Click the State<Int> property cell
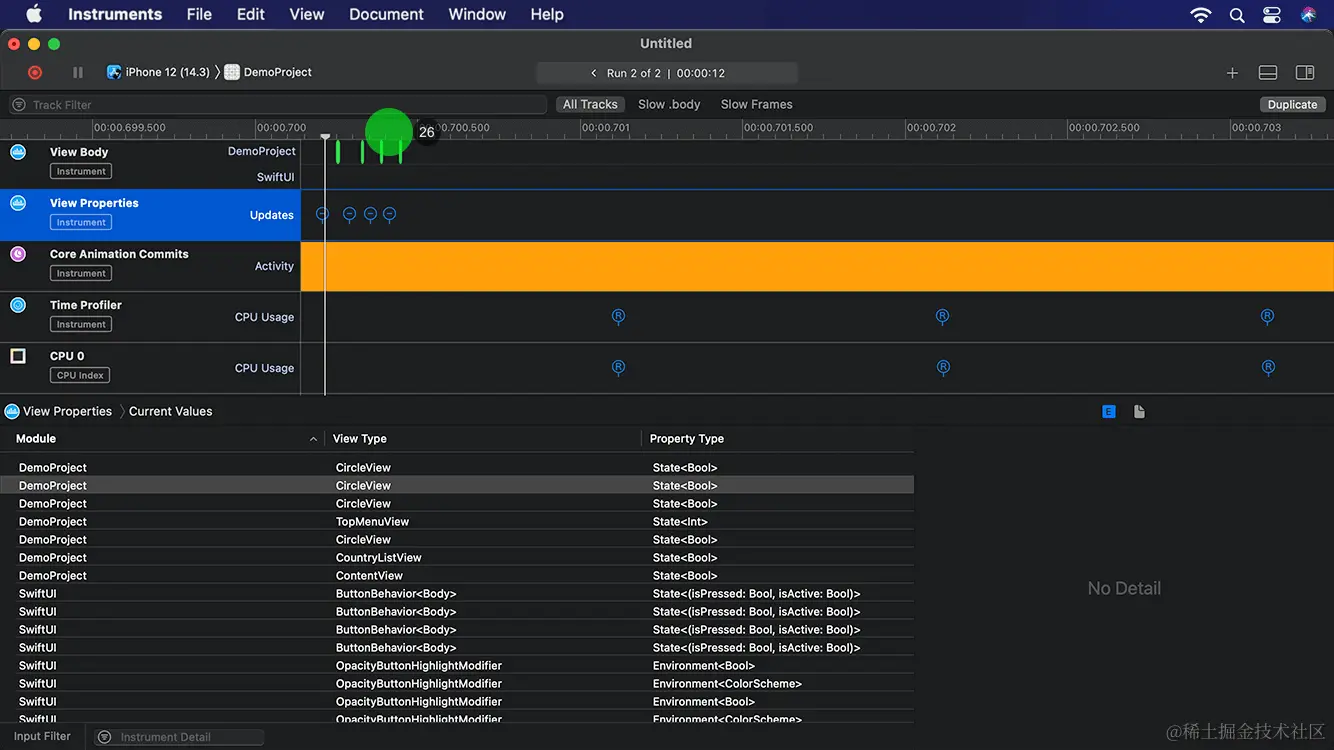Screen dimensions: 1334x750 [x=680, y=522]
